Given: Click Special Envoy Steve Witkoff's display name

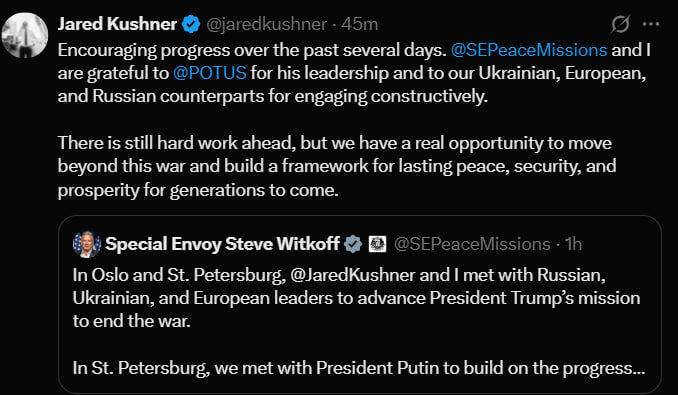Looking at the screenshot, I should pos(222,244).
